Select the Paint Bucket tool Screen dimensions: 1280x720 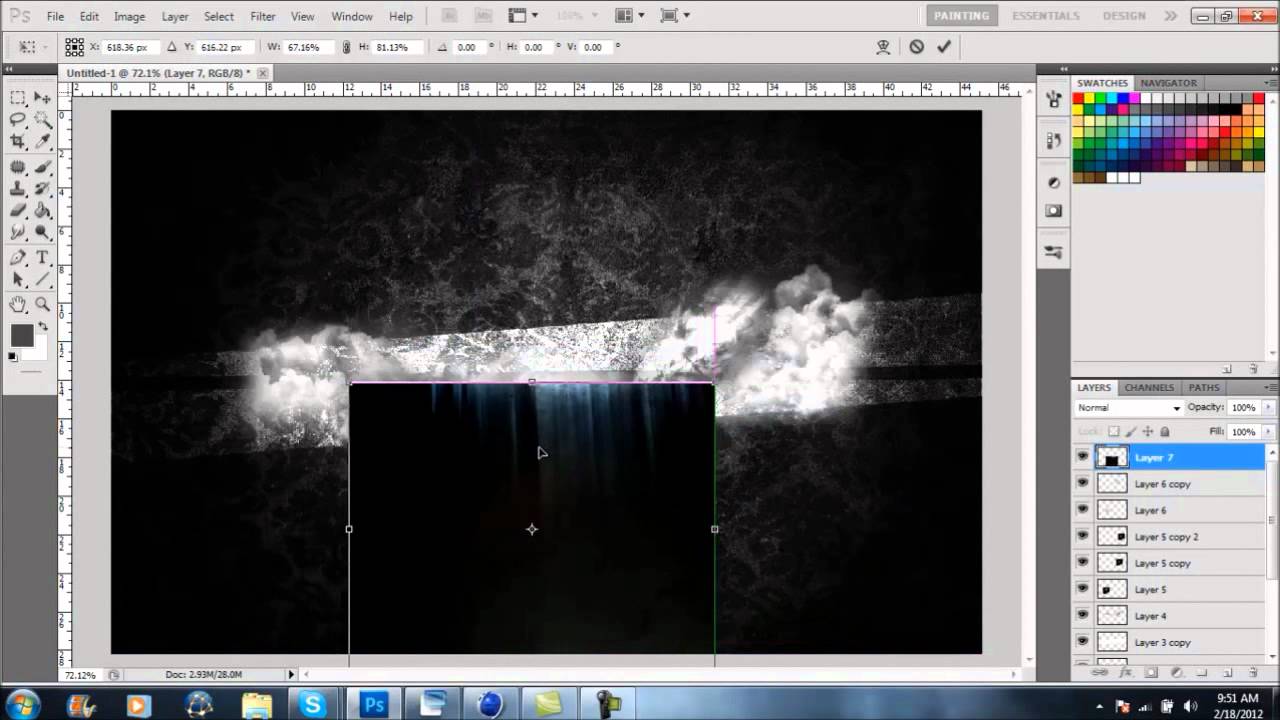point(43,211)
